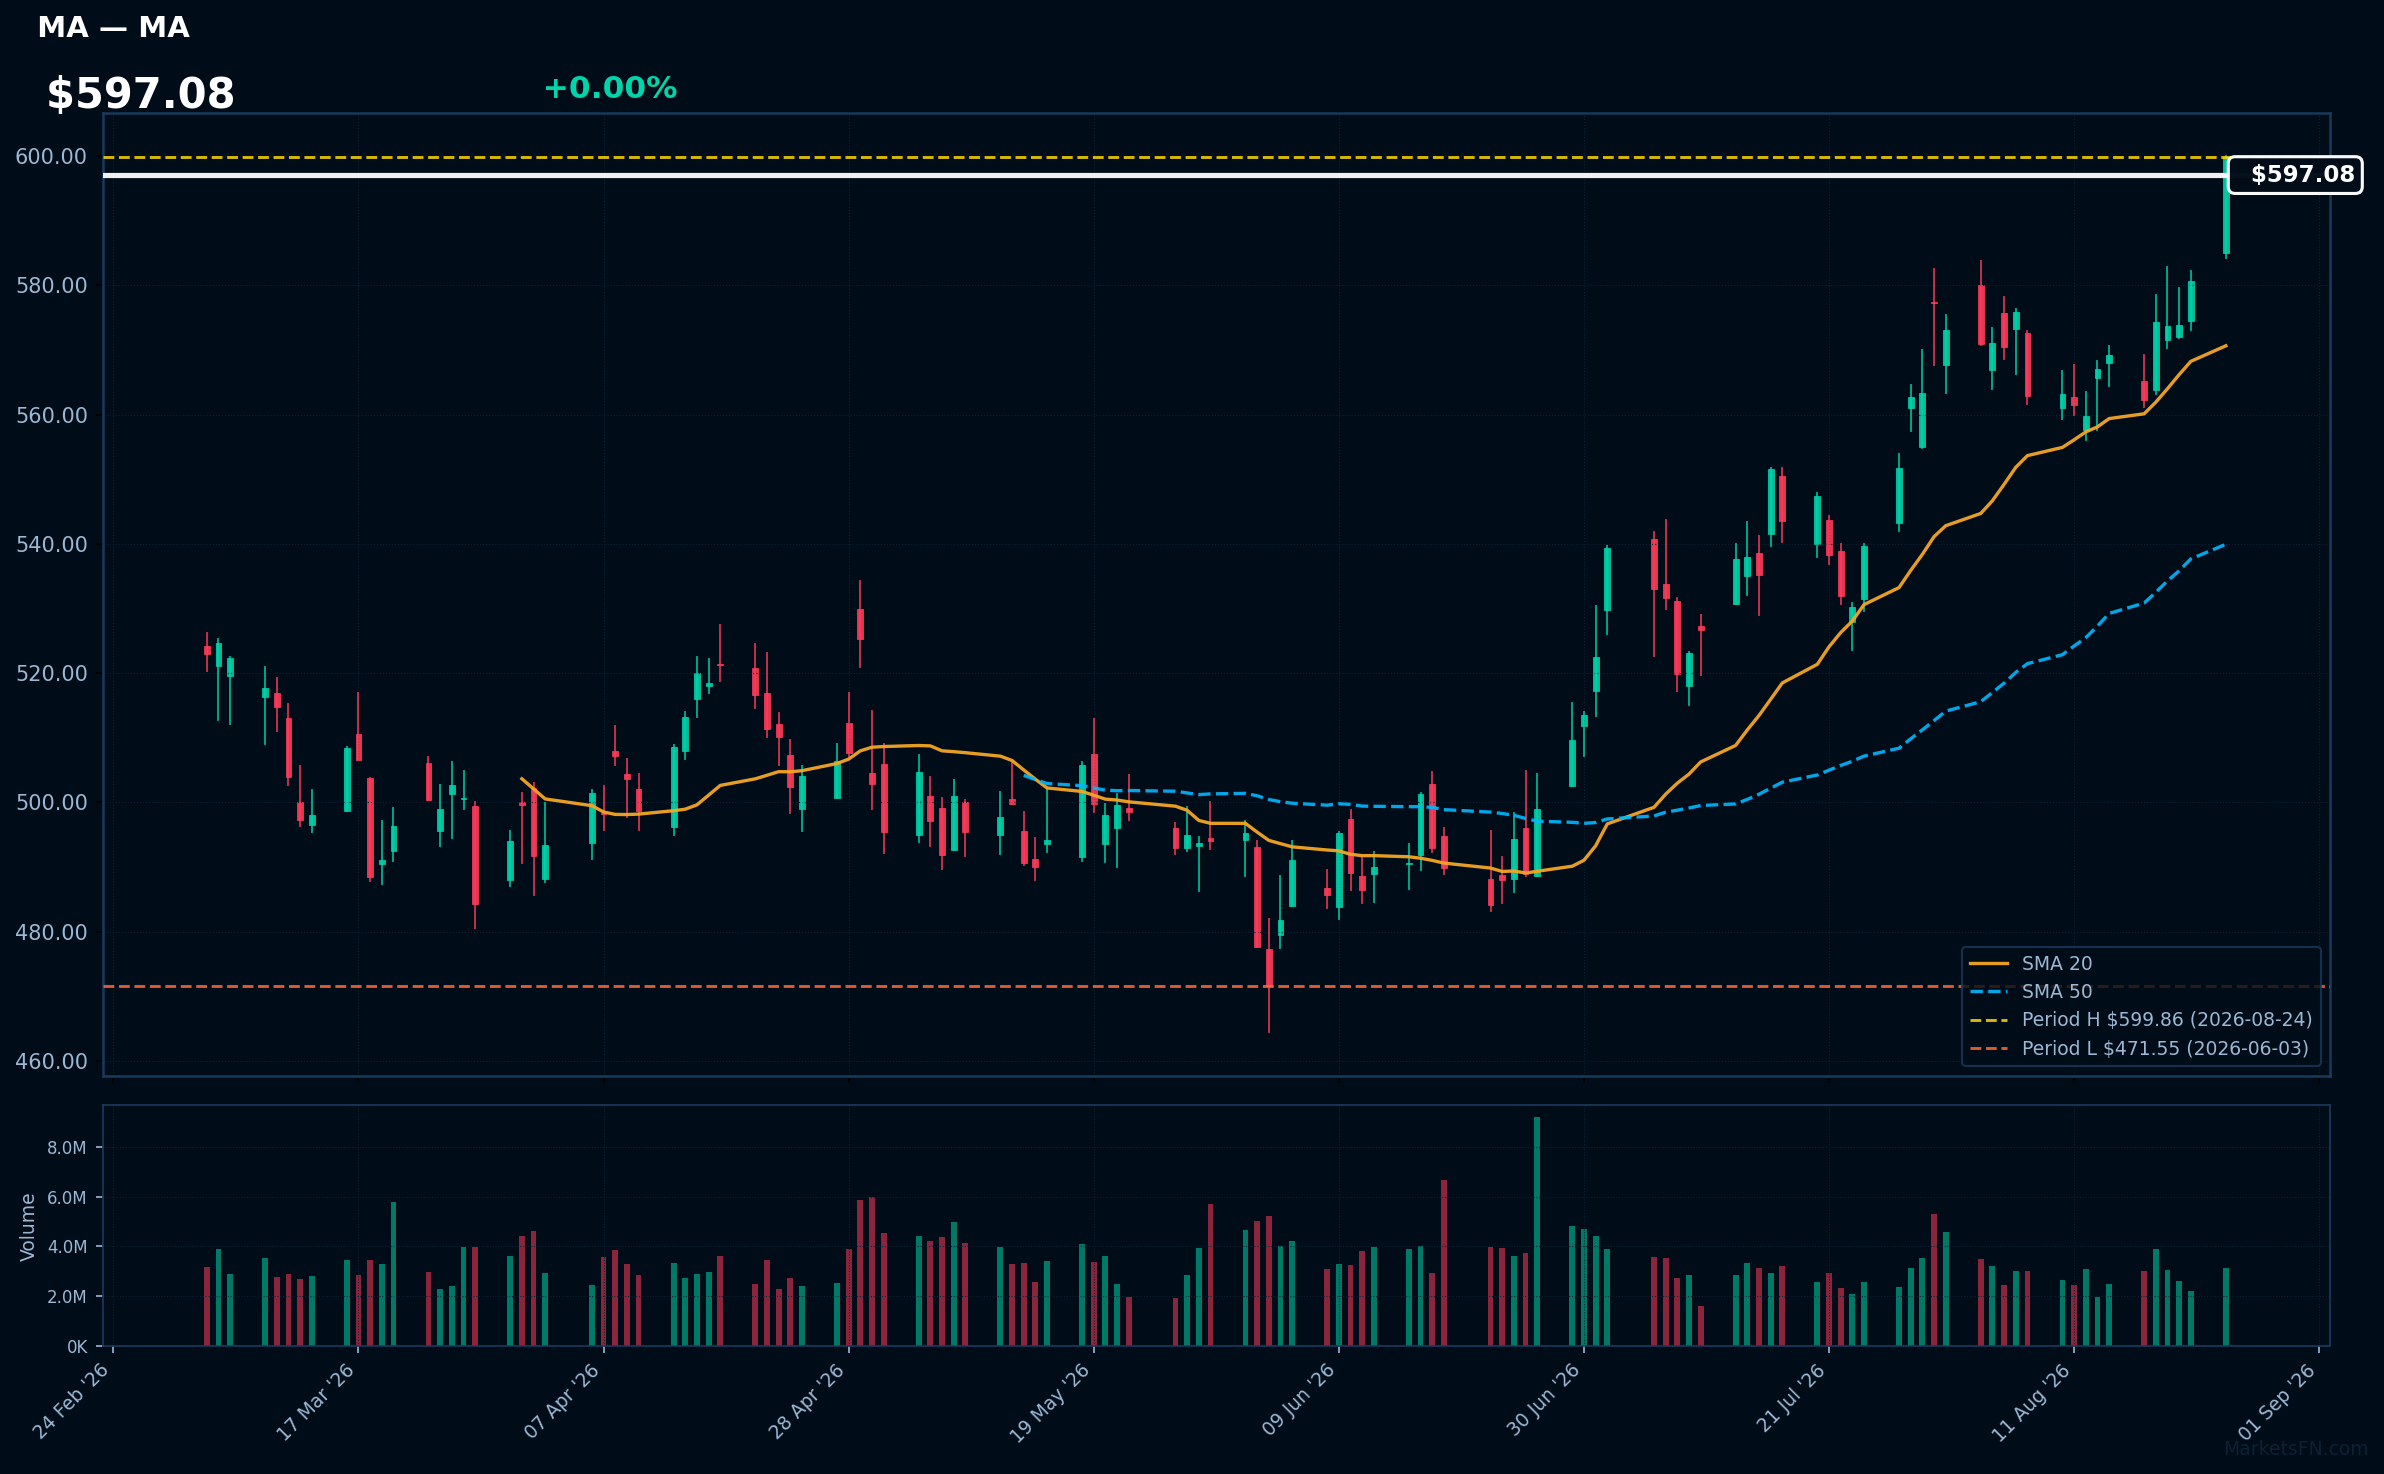Click the 24 Feb '26 date label
The width and height of the screenshot is (2384, 1474).
(71, 1401)
